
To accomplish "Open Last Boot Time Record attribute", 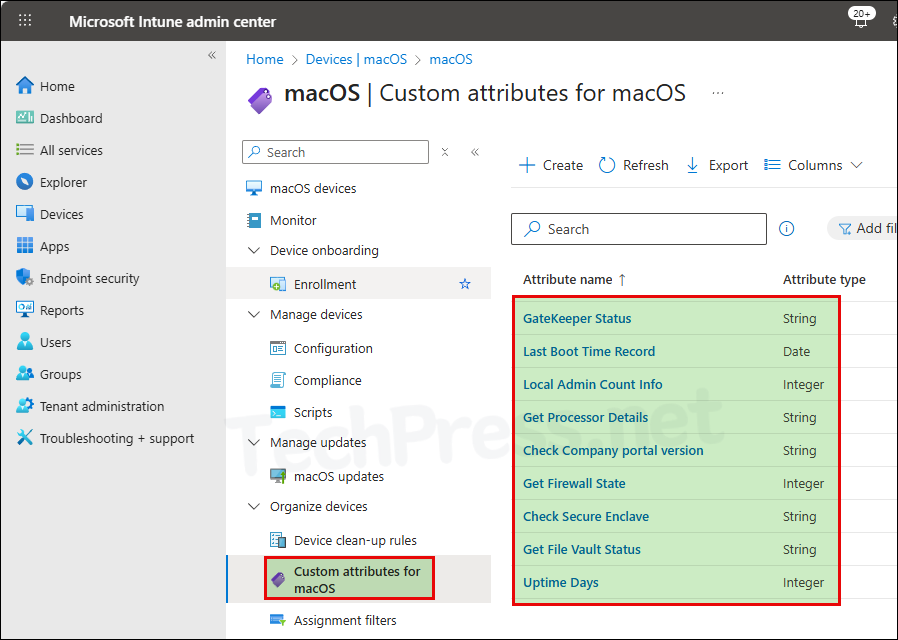I will coord(589,351).
